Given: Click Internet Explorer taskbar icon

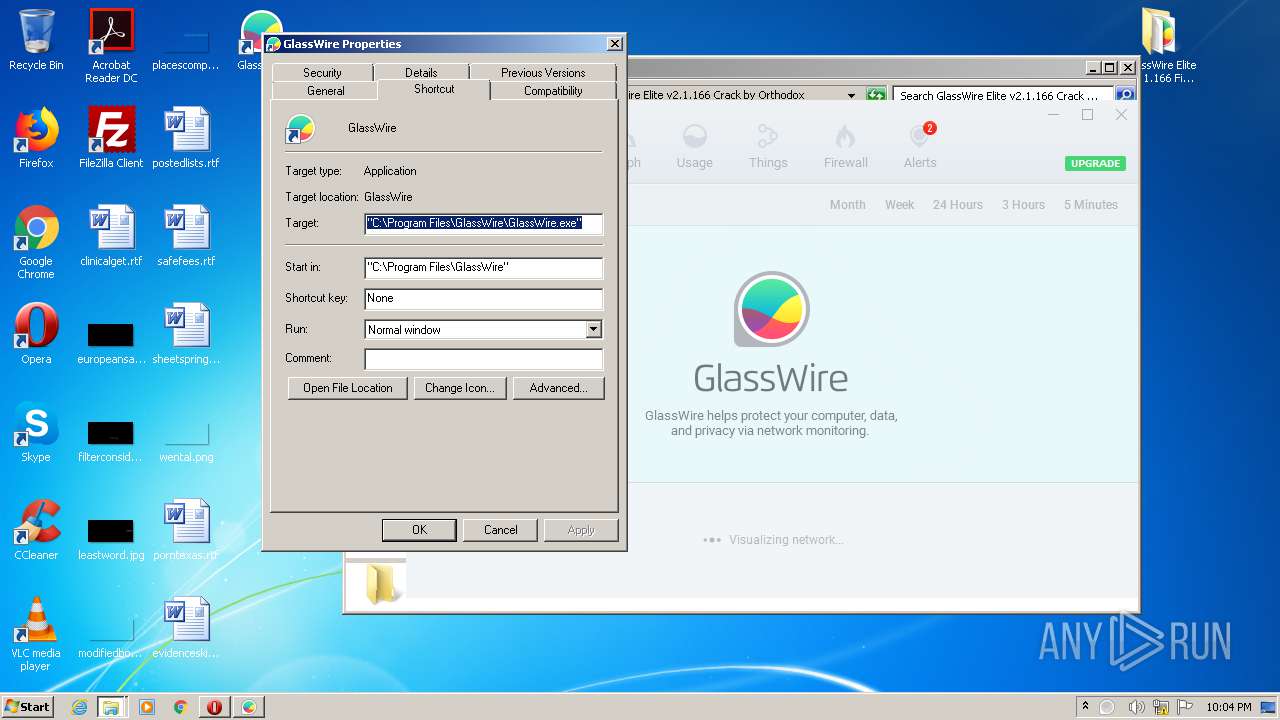Looking at the screenshot, I should [x=79, y=707].
